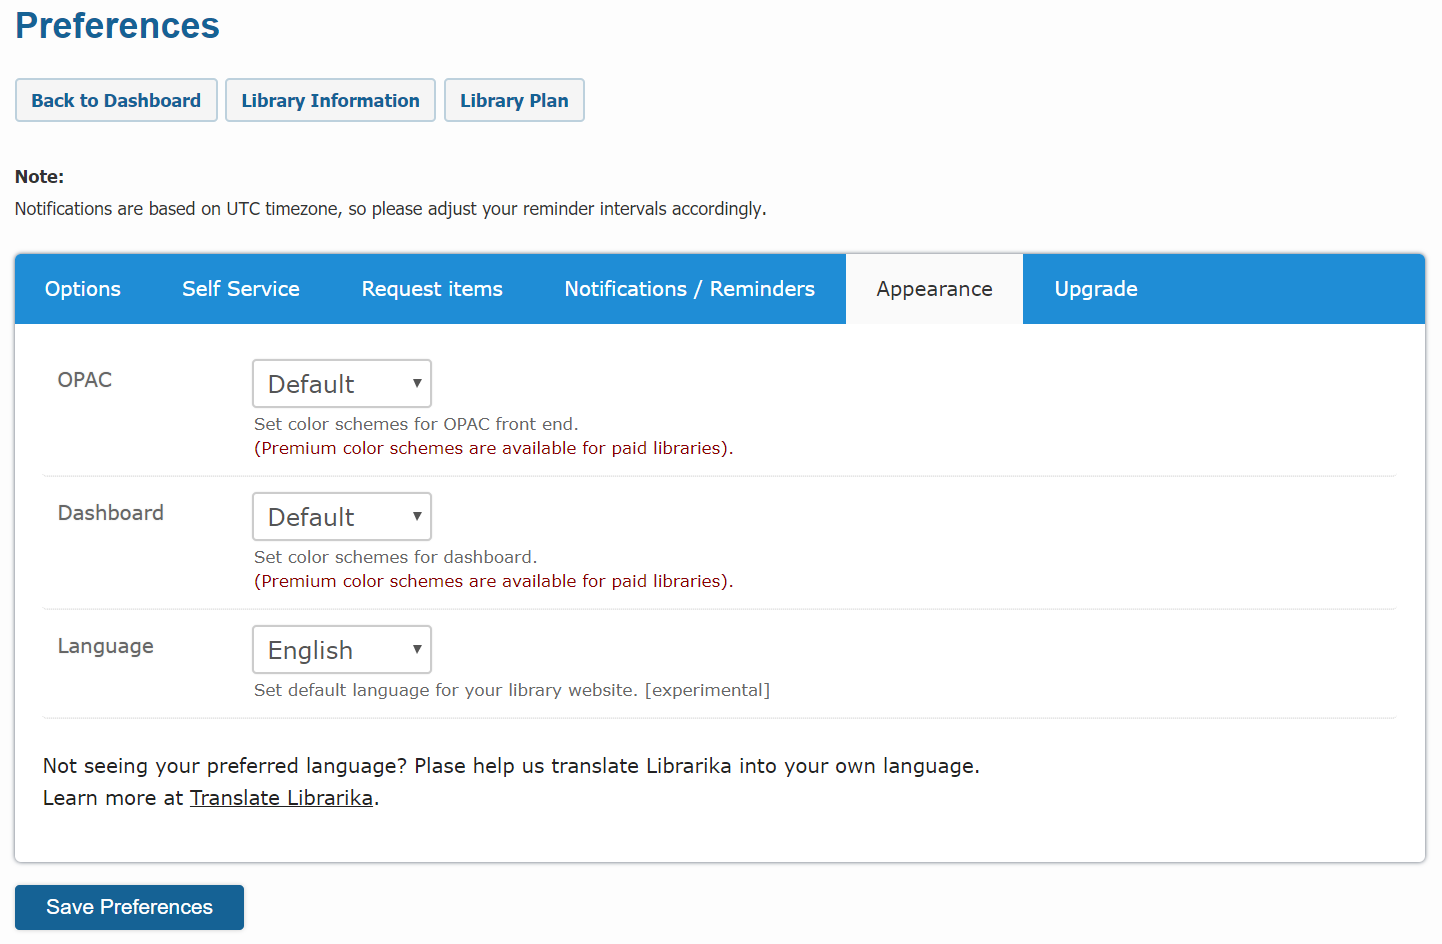1442x944 pixels.
Task: Open Library Information page
Action: [x=330, y=100]
